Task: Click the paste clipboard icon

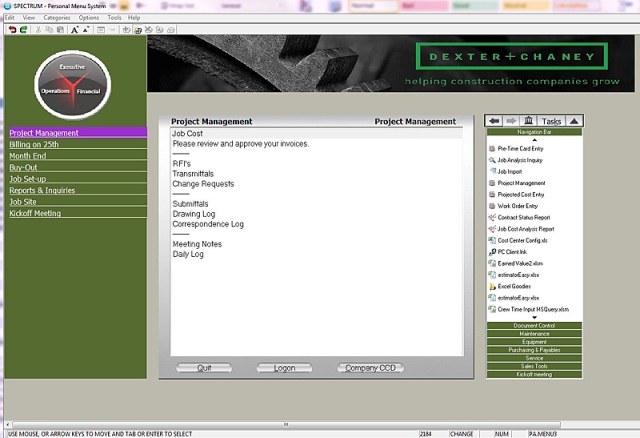Action: coord(60,29)
